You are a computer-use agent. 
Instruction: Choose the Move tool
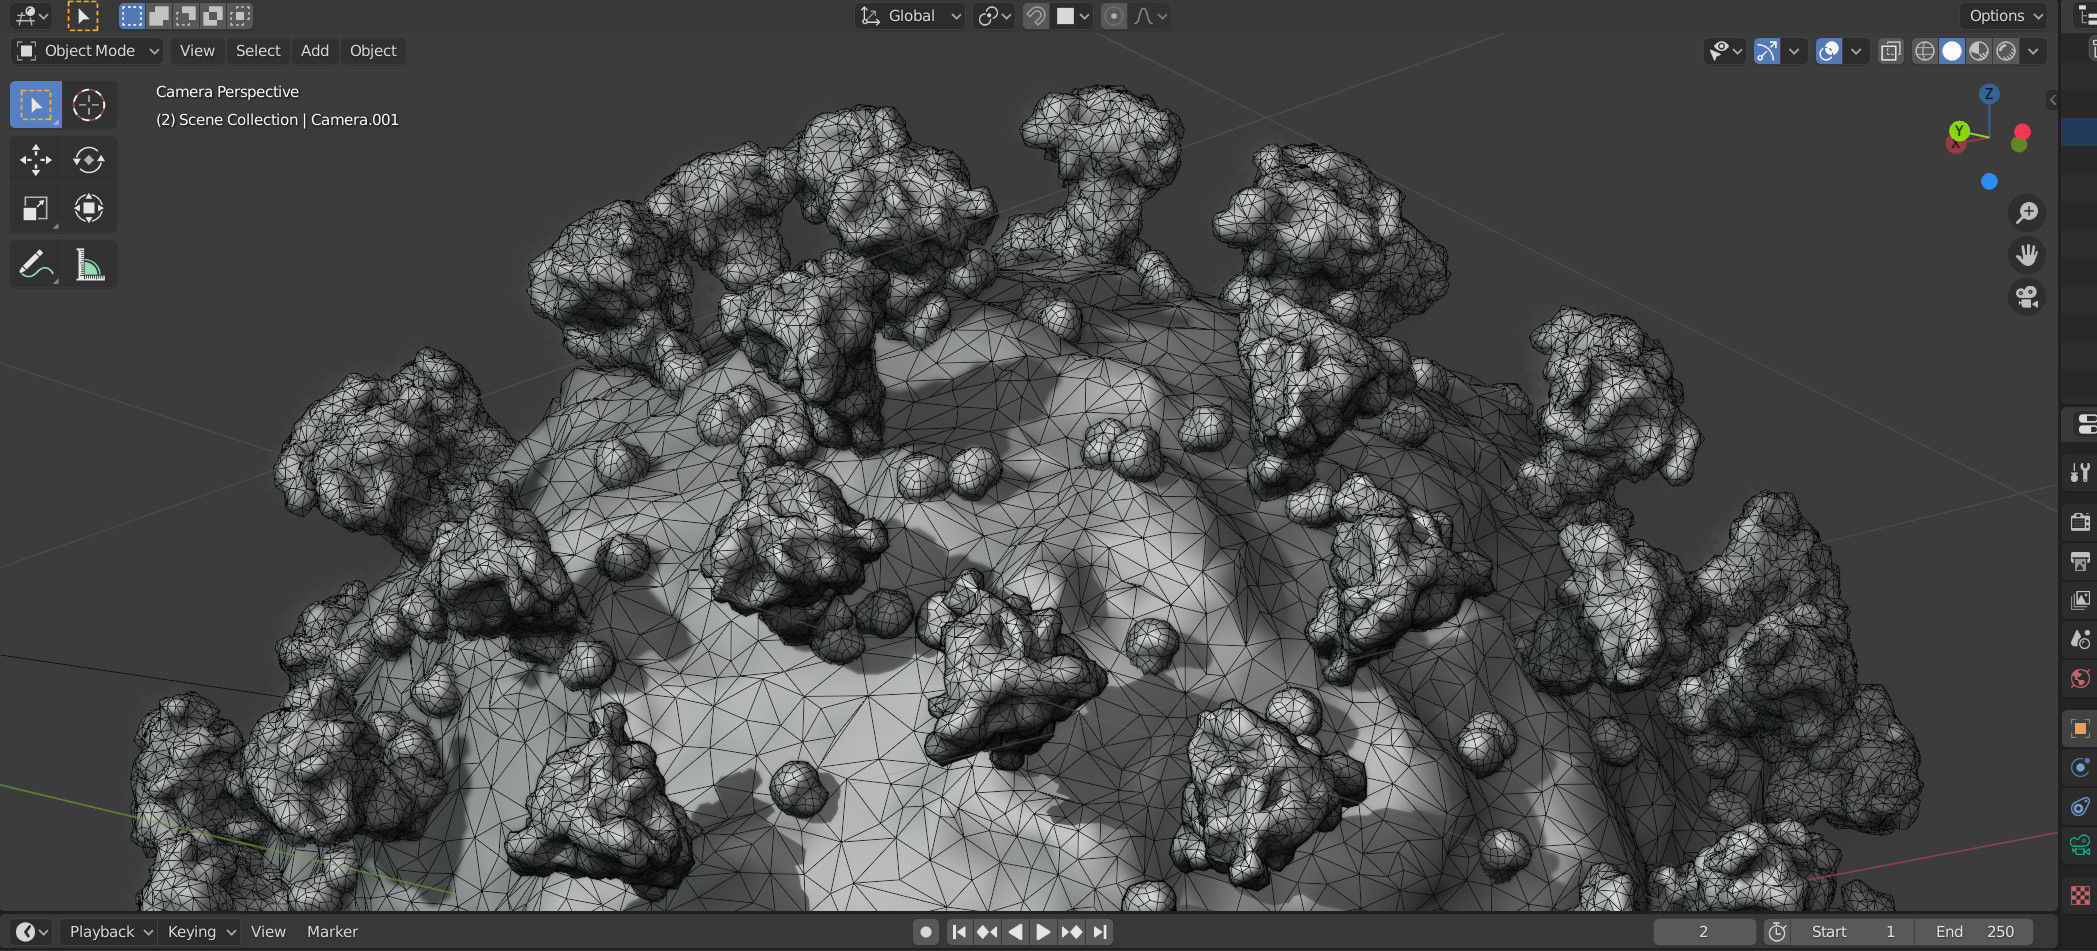pyautogui.click(x=36, y=160)
